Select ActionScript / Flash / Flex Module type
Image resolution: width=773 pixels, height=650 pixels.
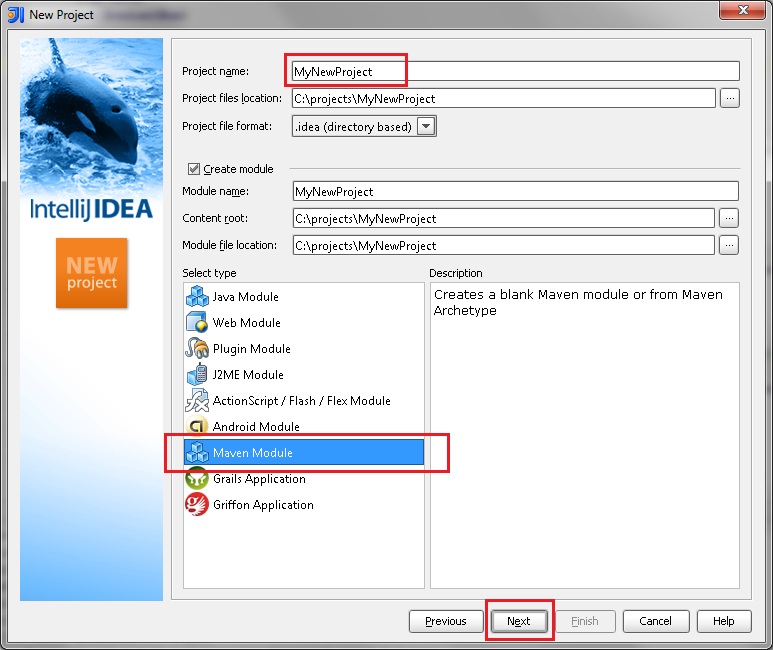click(304, 400)
